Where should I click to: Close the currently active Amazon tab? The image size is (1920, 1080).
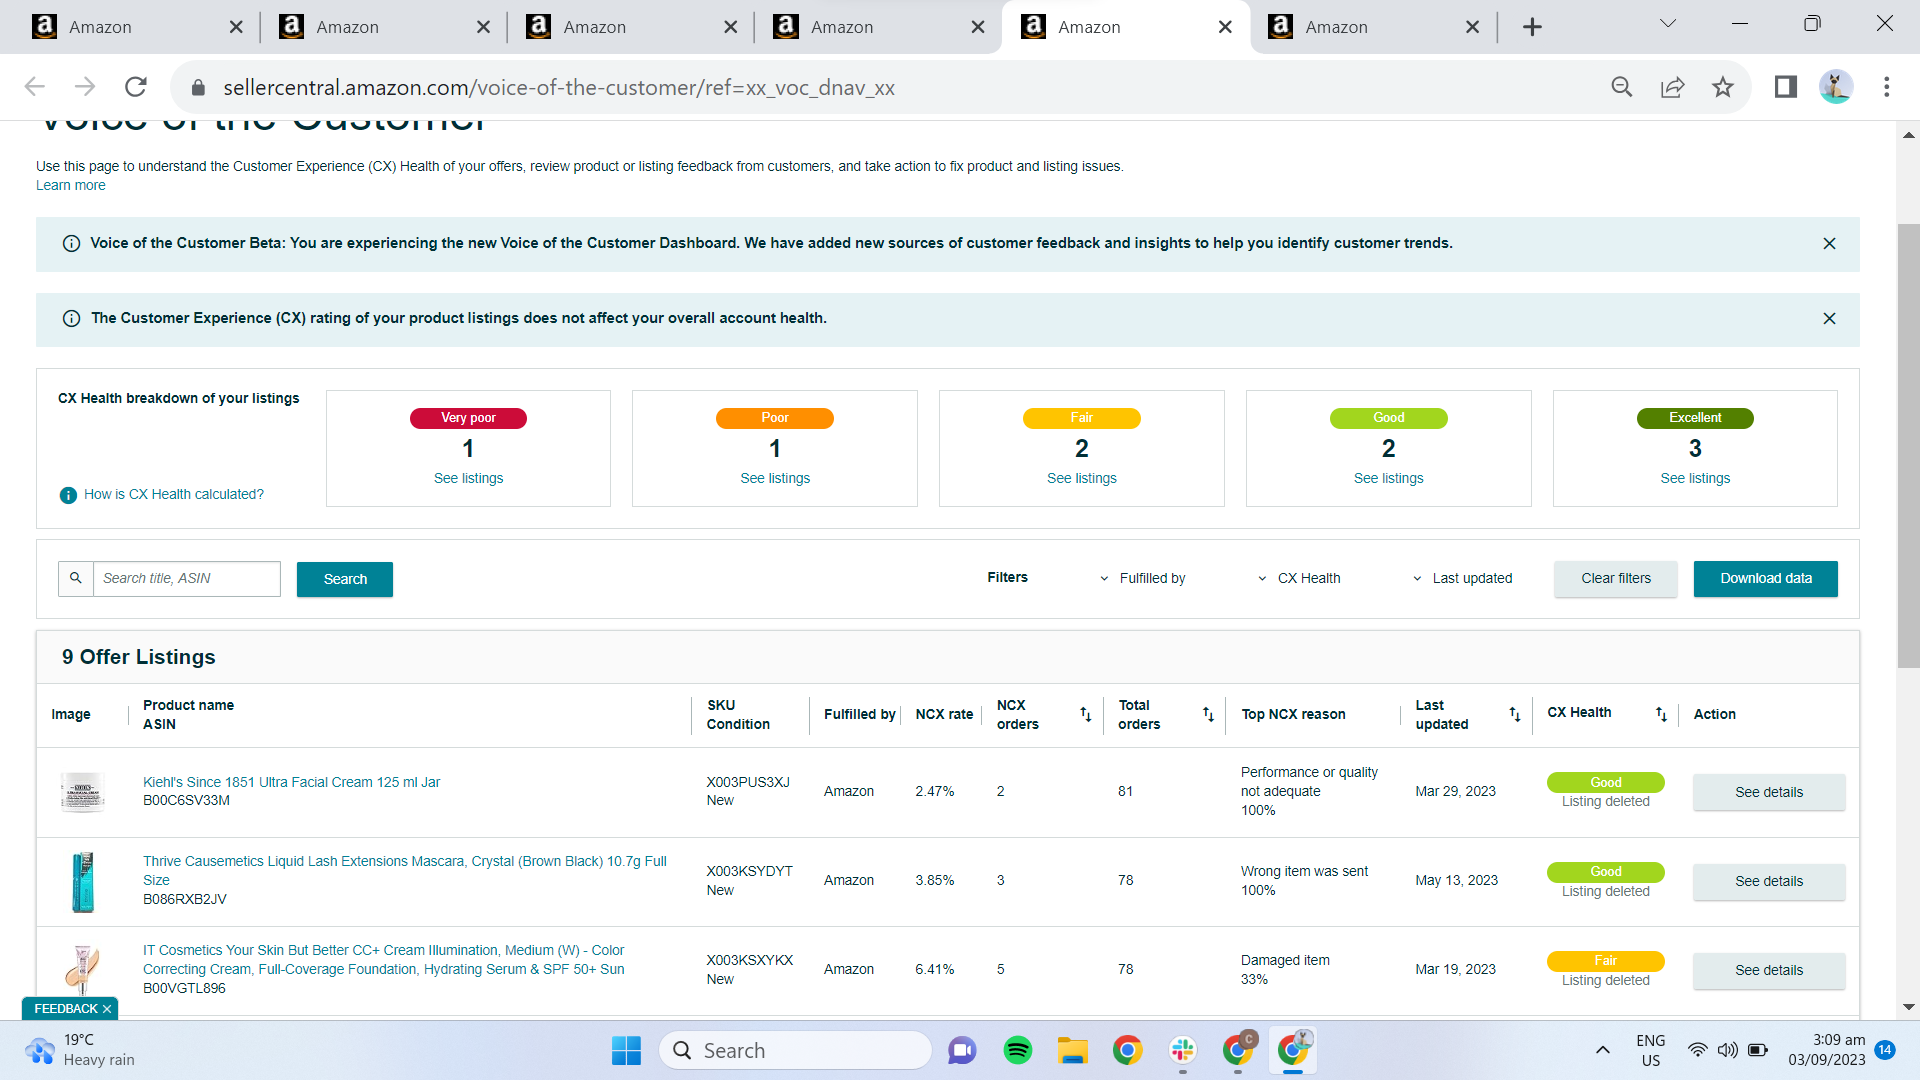point(1225,27)
